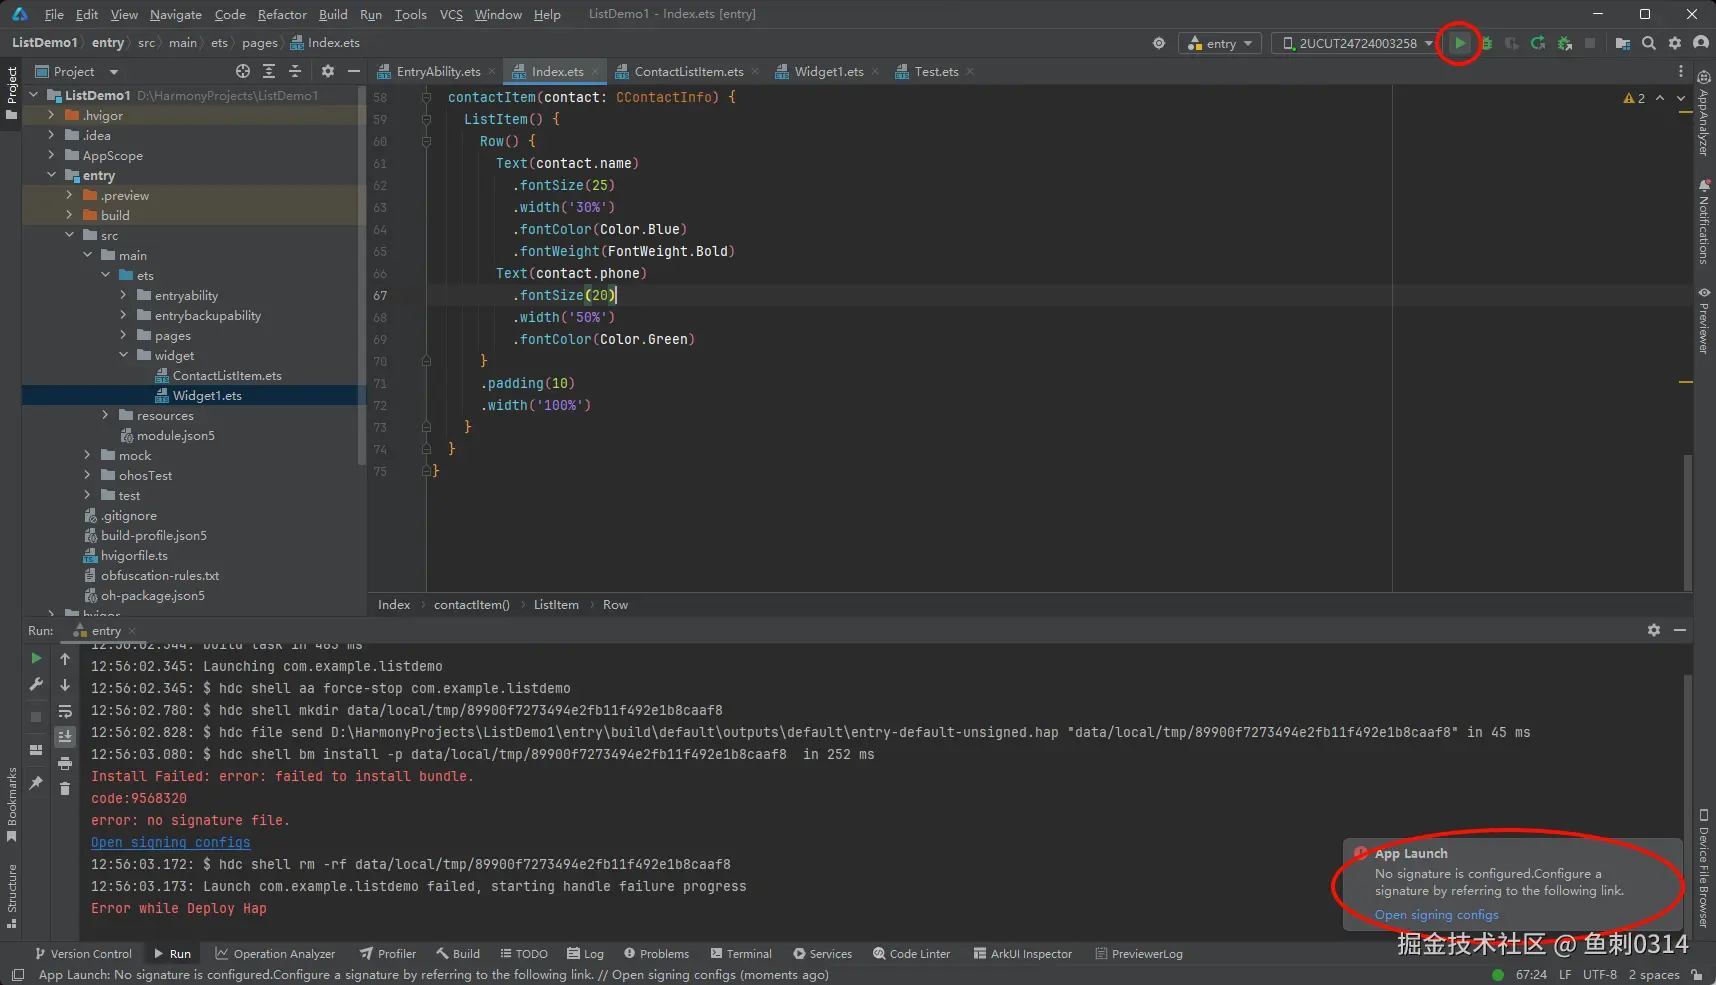
Task: Toggle the pin tab icon in Run panel
Action: 36,783
